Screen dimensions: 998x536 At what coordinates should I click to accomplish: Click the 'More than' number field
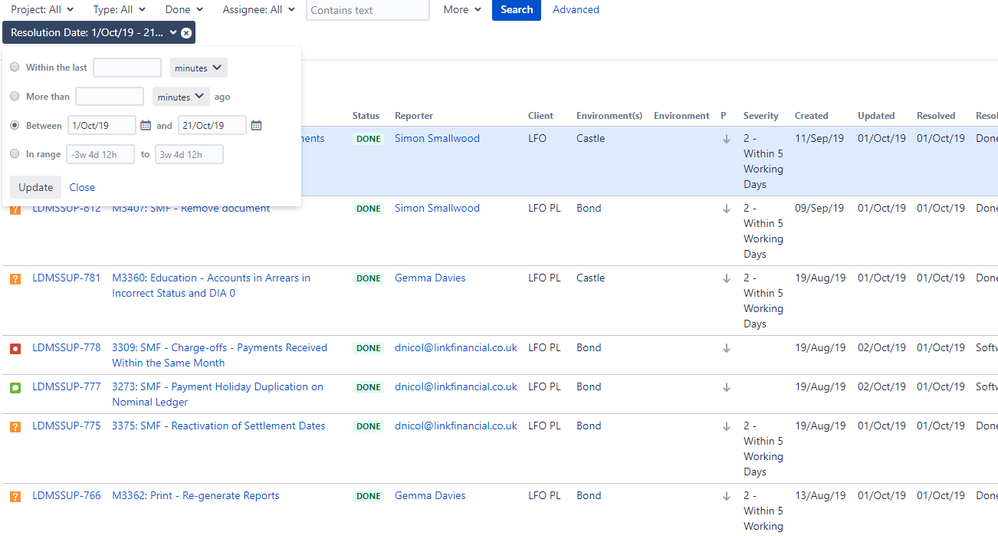pyautogui.click(x=109, y=97)
